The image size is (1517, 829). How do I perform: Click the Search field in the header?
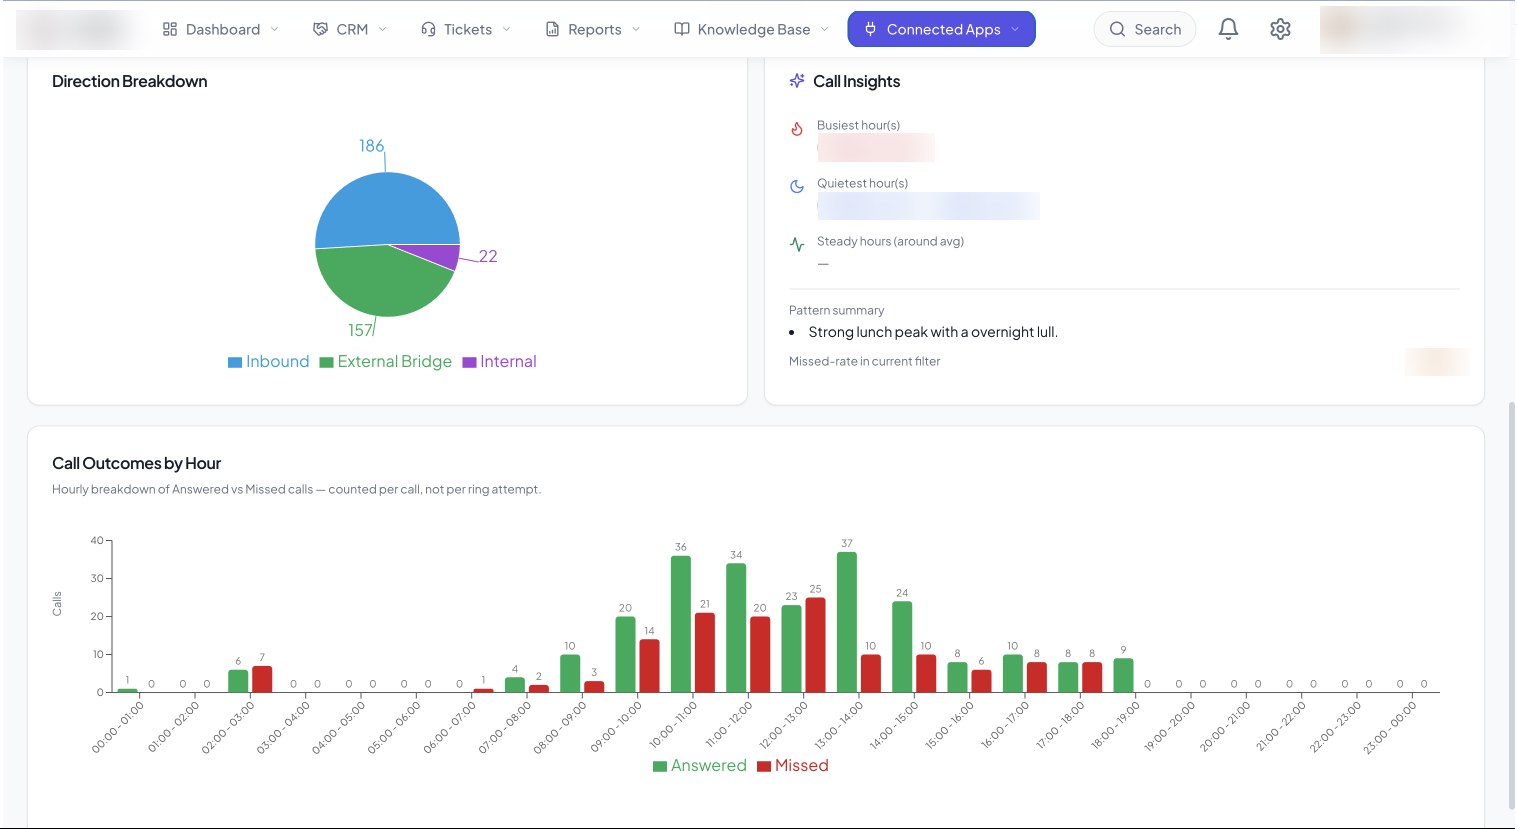tap(1145, 29)
